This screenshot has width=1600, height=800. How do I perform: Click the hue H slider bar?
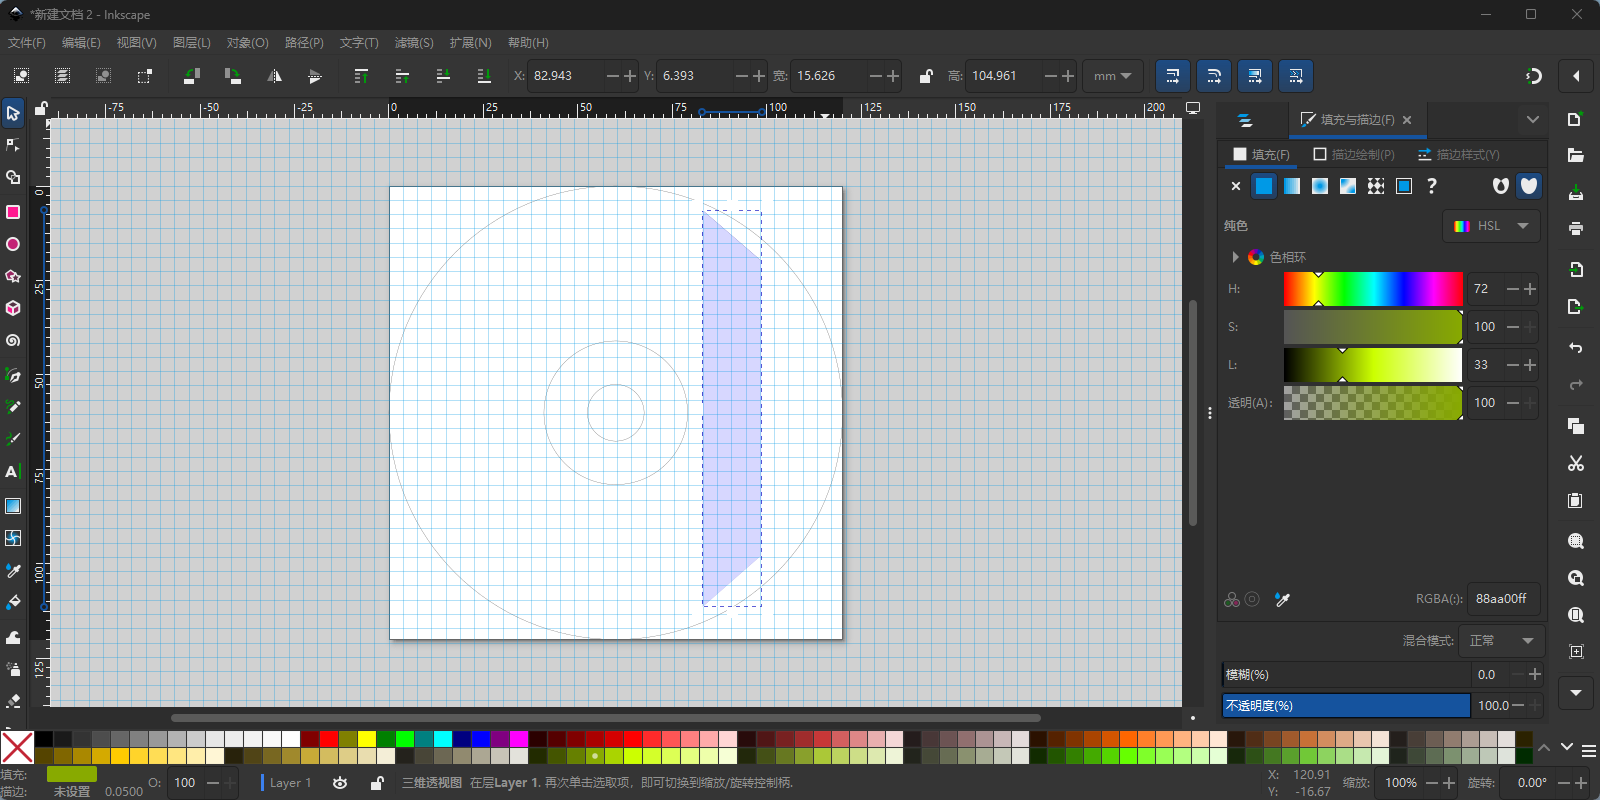1372,289
